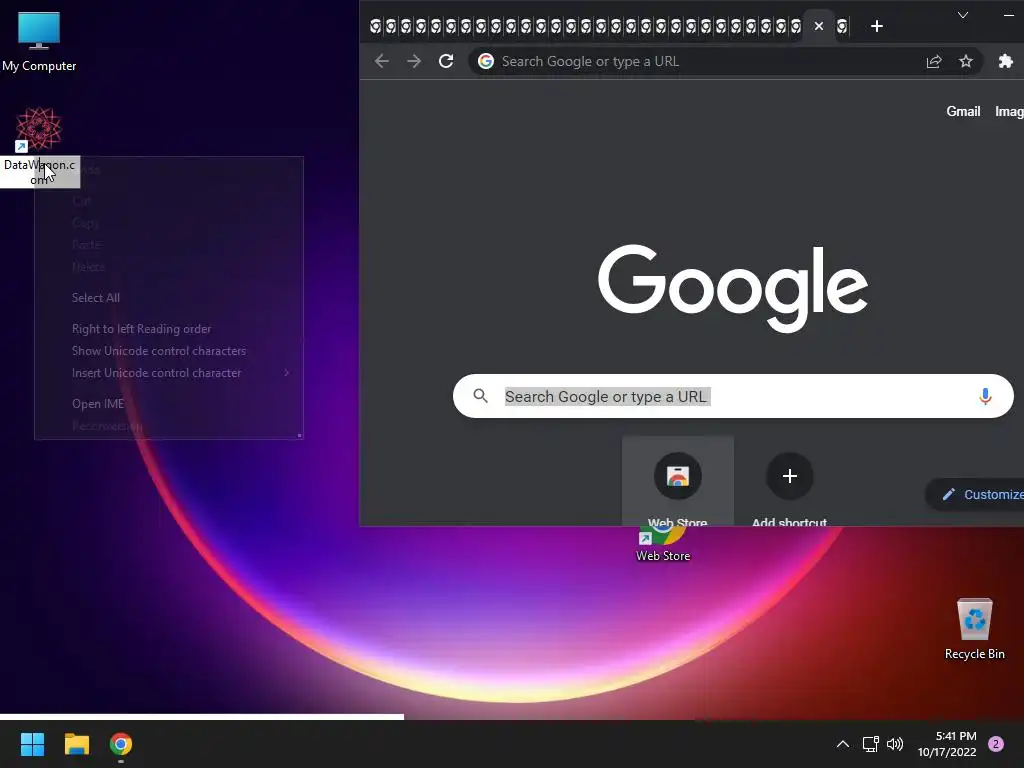Click the magnifier icon in the Google search box
This screenshot has height=768, width=1024.
pos(481,396)
